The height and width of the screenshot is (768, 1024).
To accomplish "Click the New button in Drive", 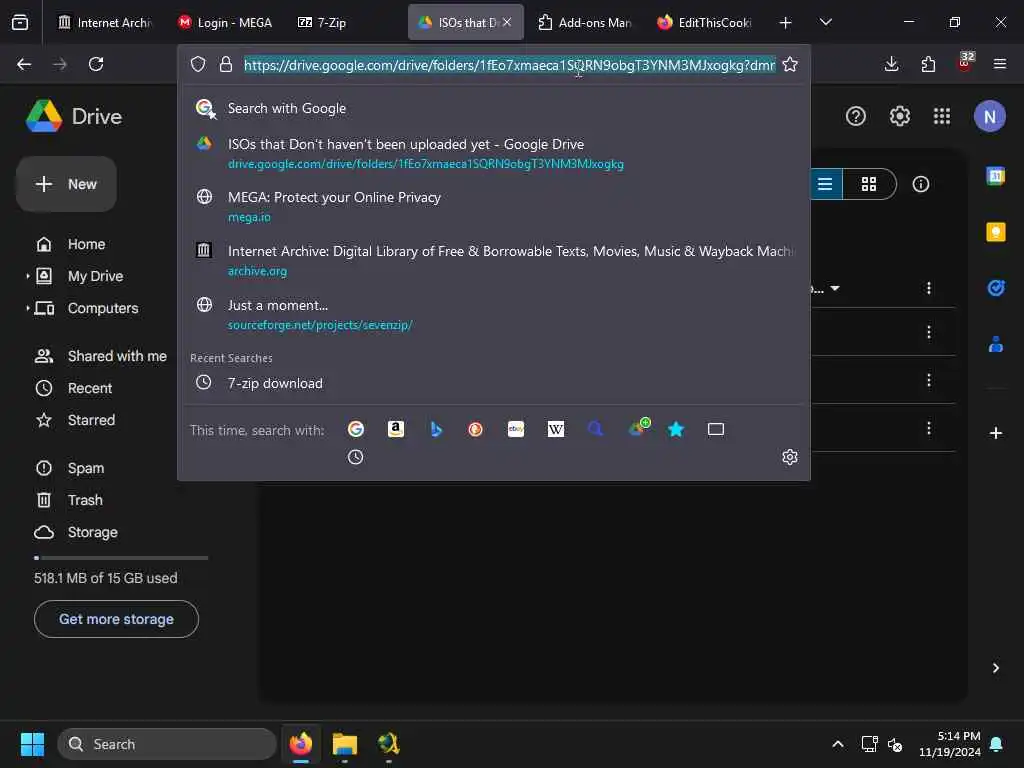I will [x=67, y=184].
